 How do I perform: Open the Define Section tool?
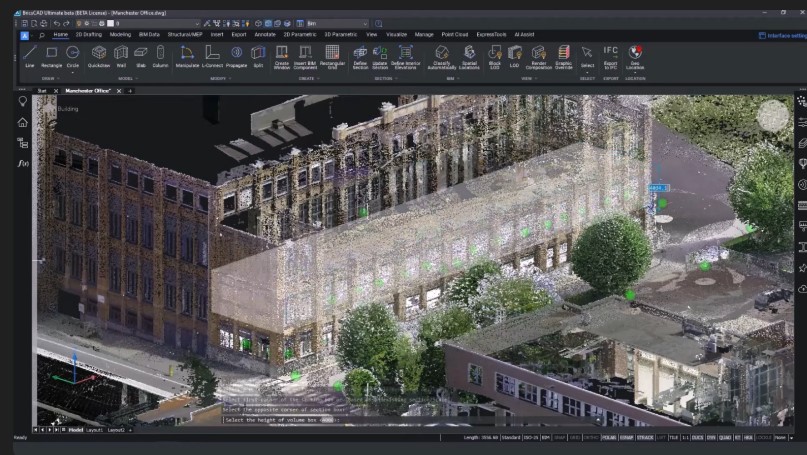[360, 54]
